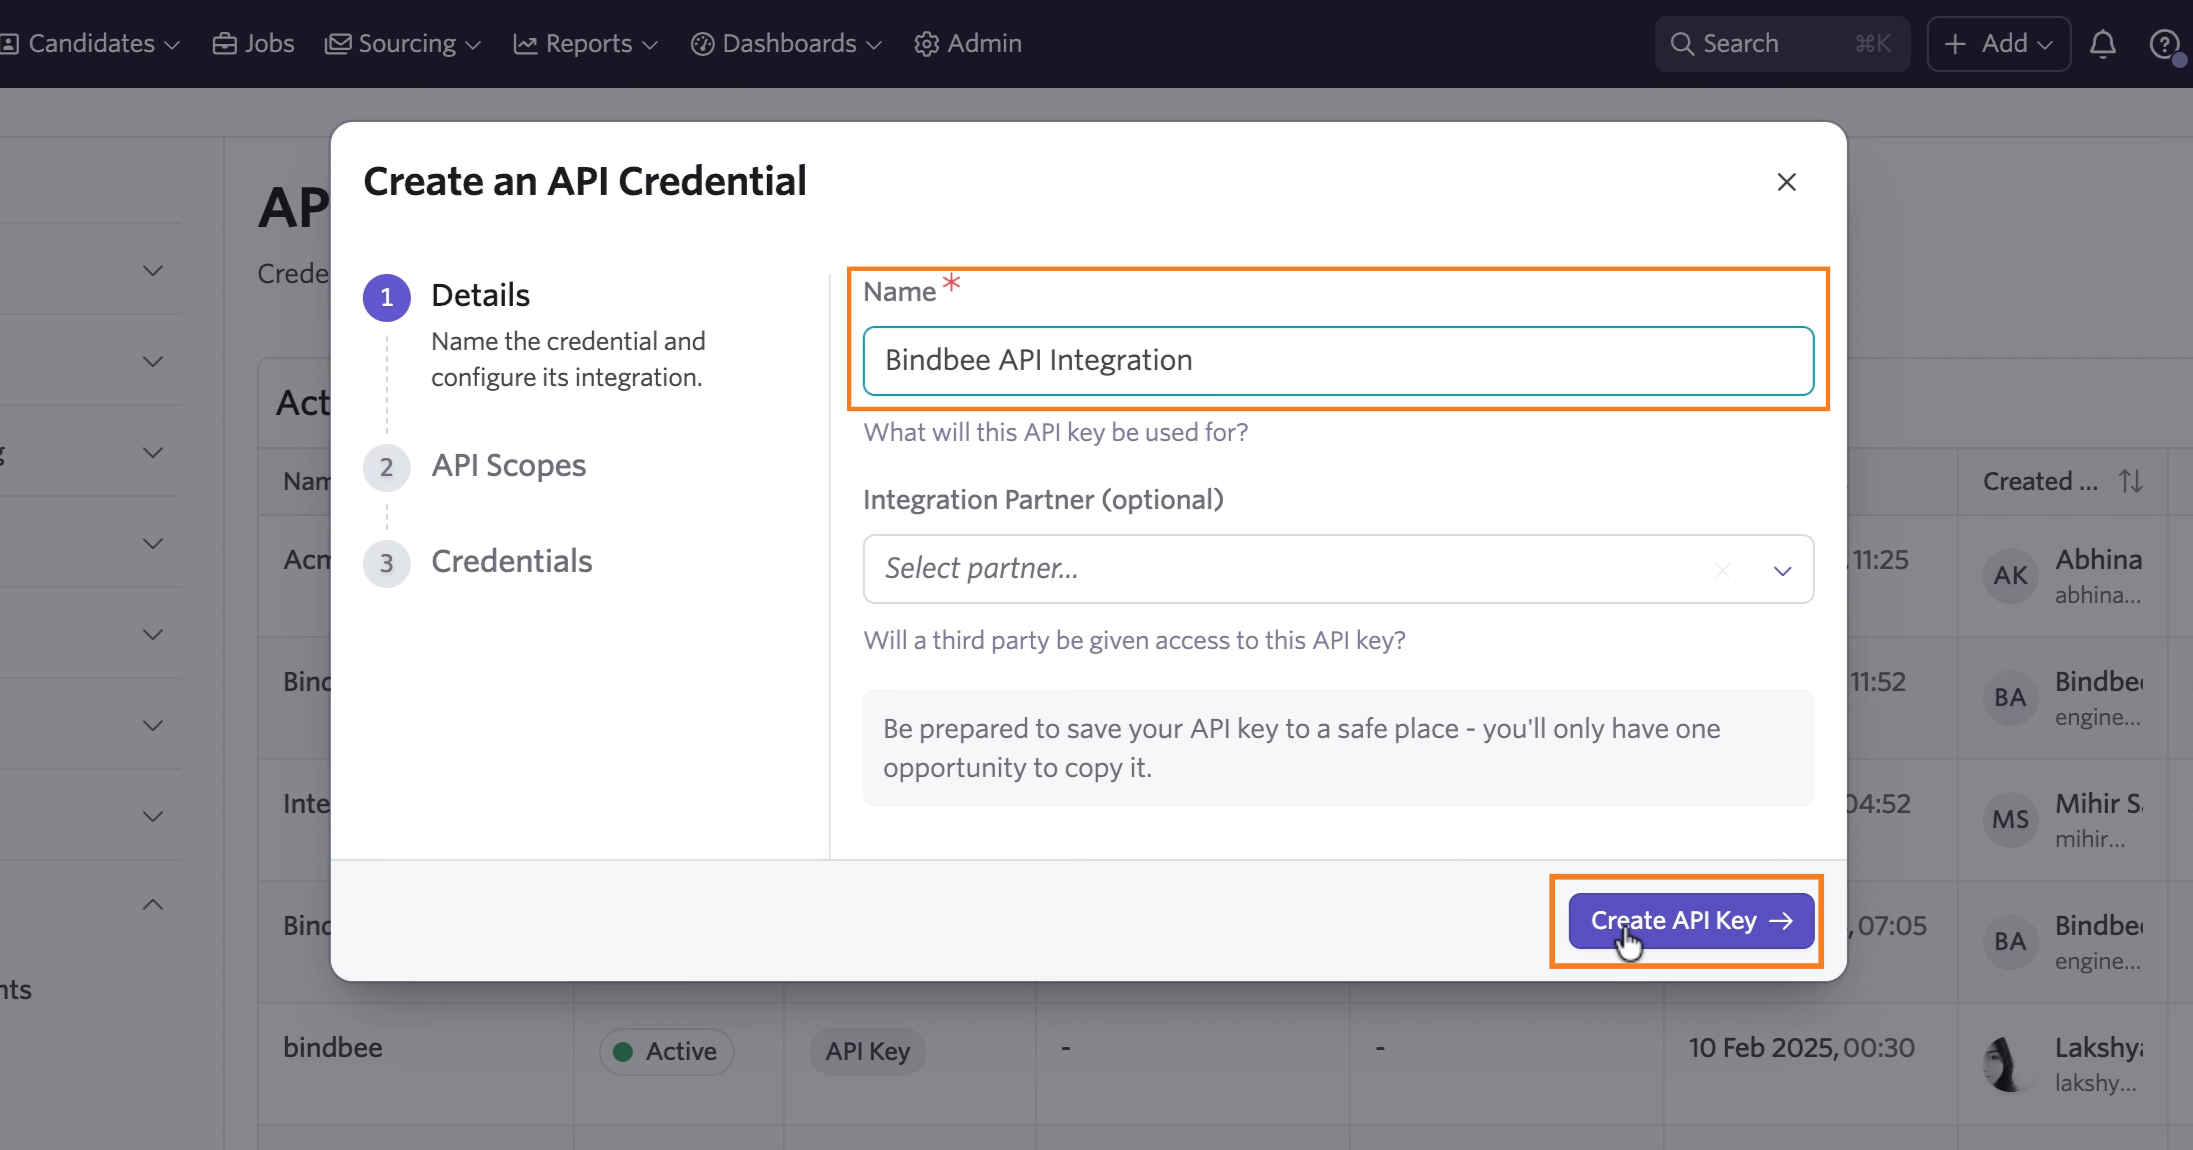Click the Active status badge
The height and width of the screenshot is (1150, 2193).
click(x=666, y=1052)
